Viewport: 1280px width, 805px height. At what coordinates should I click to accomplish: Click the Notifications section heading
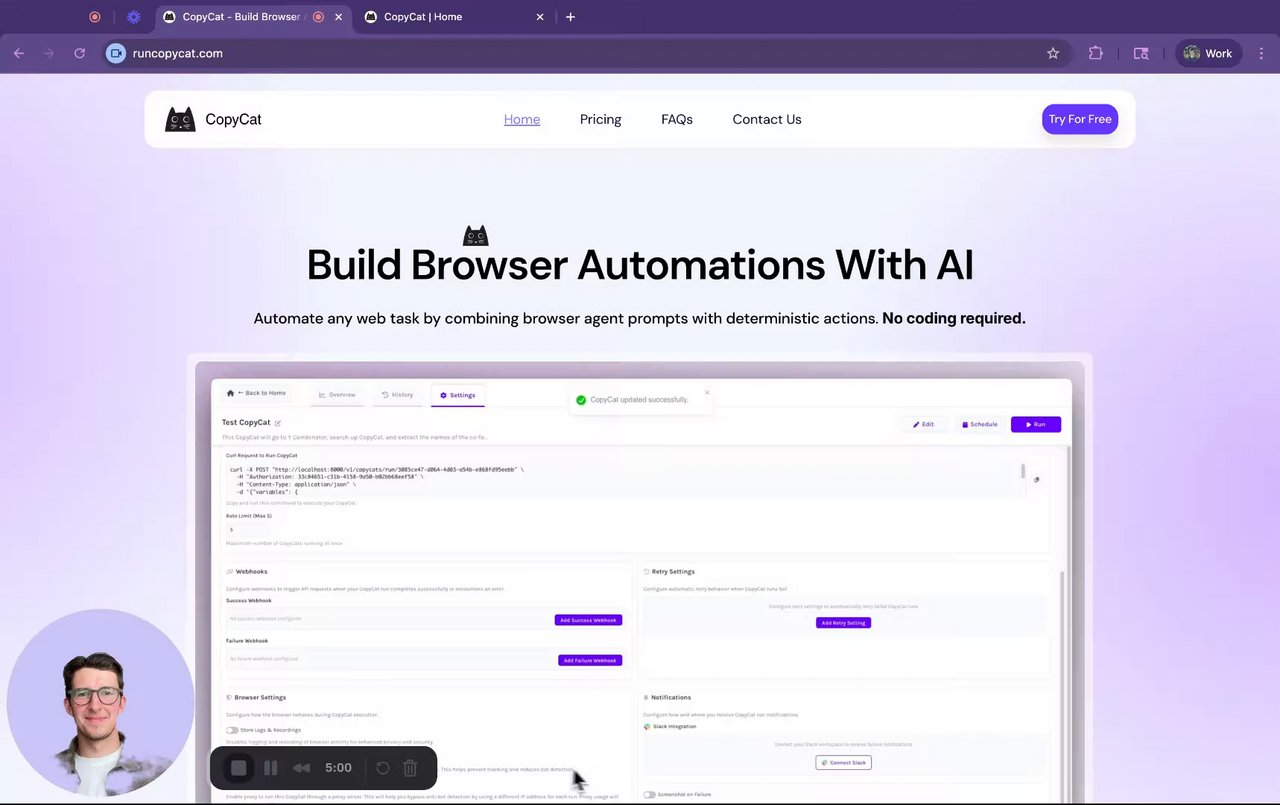click(670, 697)
